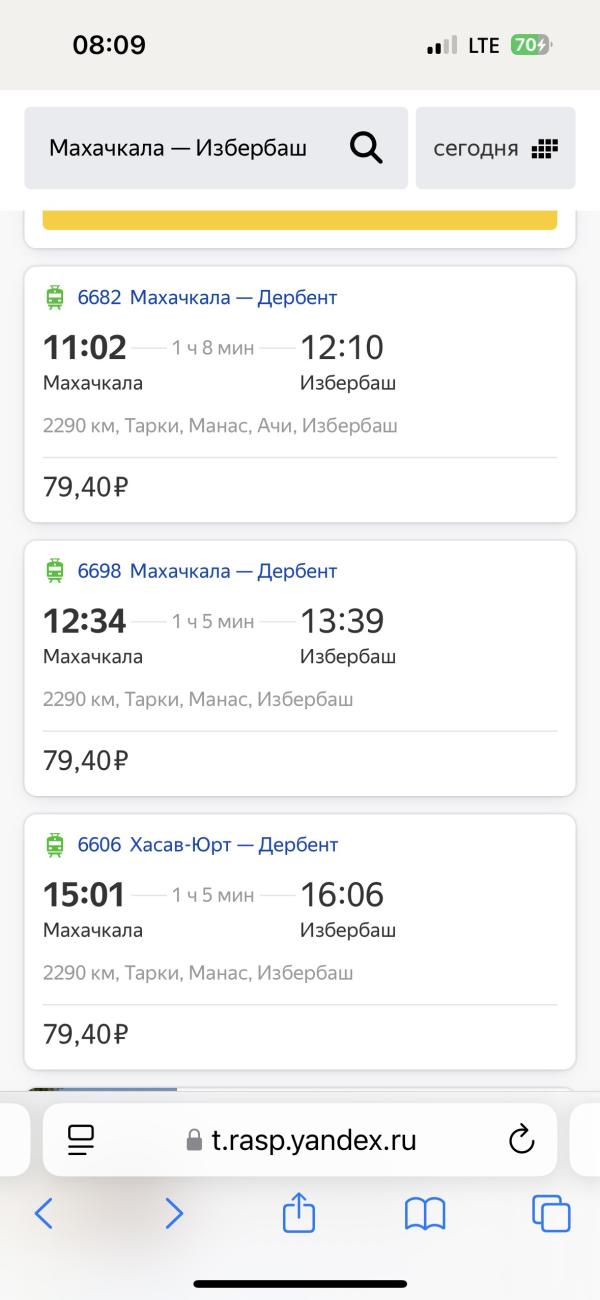Tap the train icon for route 6606
Viewport: 600px width, 1300px height.
[x=55, y=845]
